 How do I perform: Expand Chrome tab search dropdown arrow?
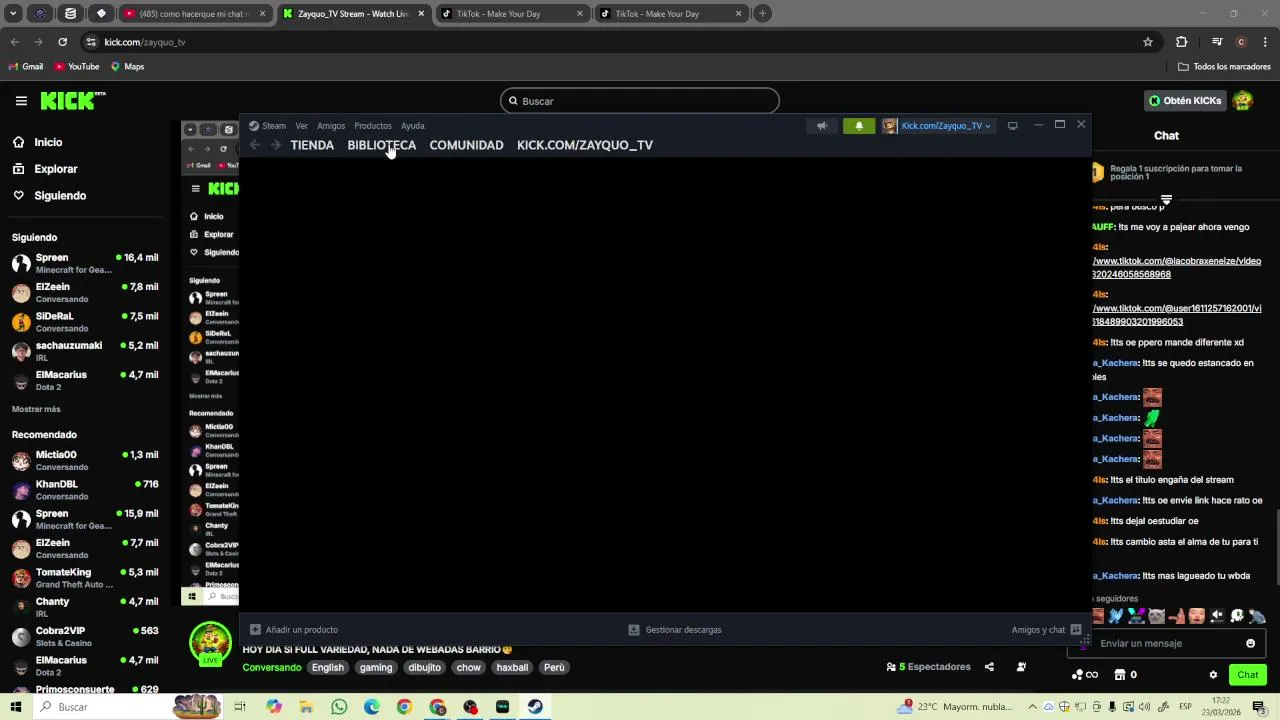pyautogui.click(x=13, y=14)
